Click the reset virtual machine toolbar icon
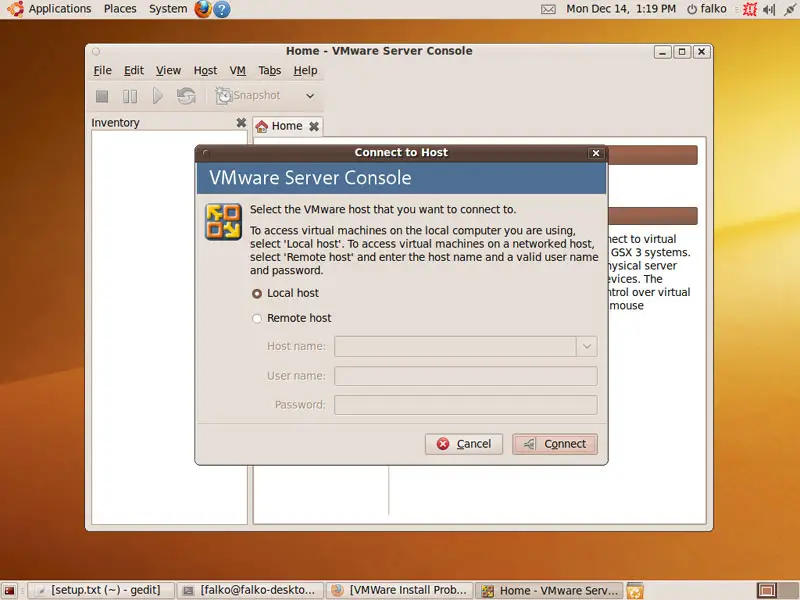 (186, 96)
